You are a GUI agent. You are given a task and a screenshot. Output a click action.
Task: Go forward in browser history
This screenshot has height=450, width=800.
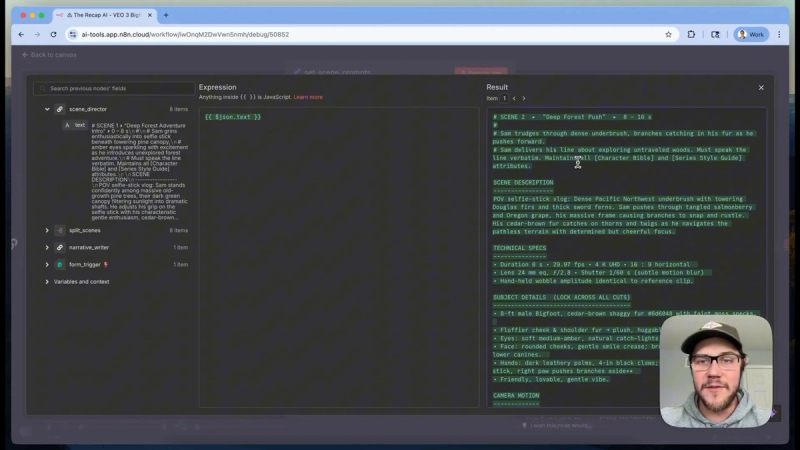[37, 34]
